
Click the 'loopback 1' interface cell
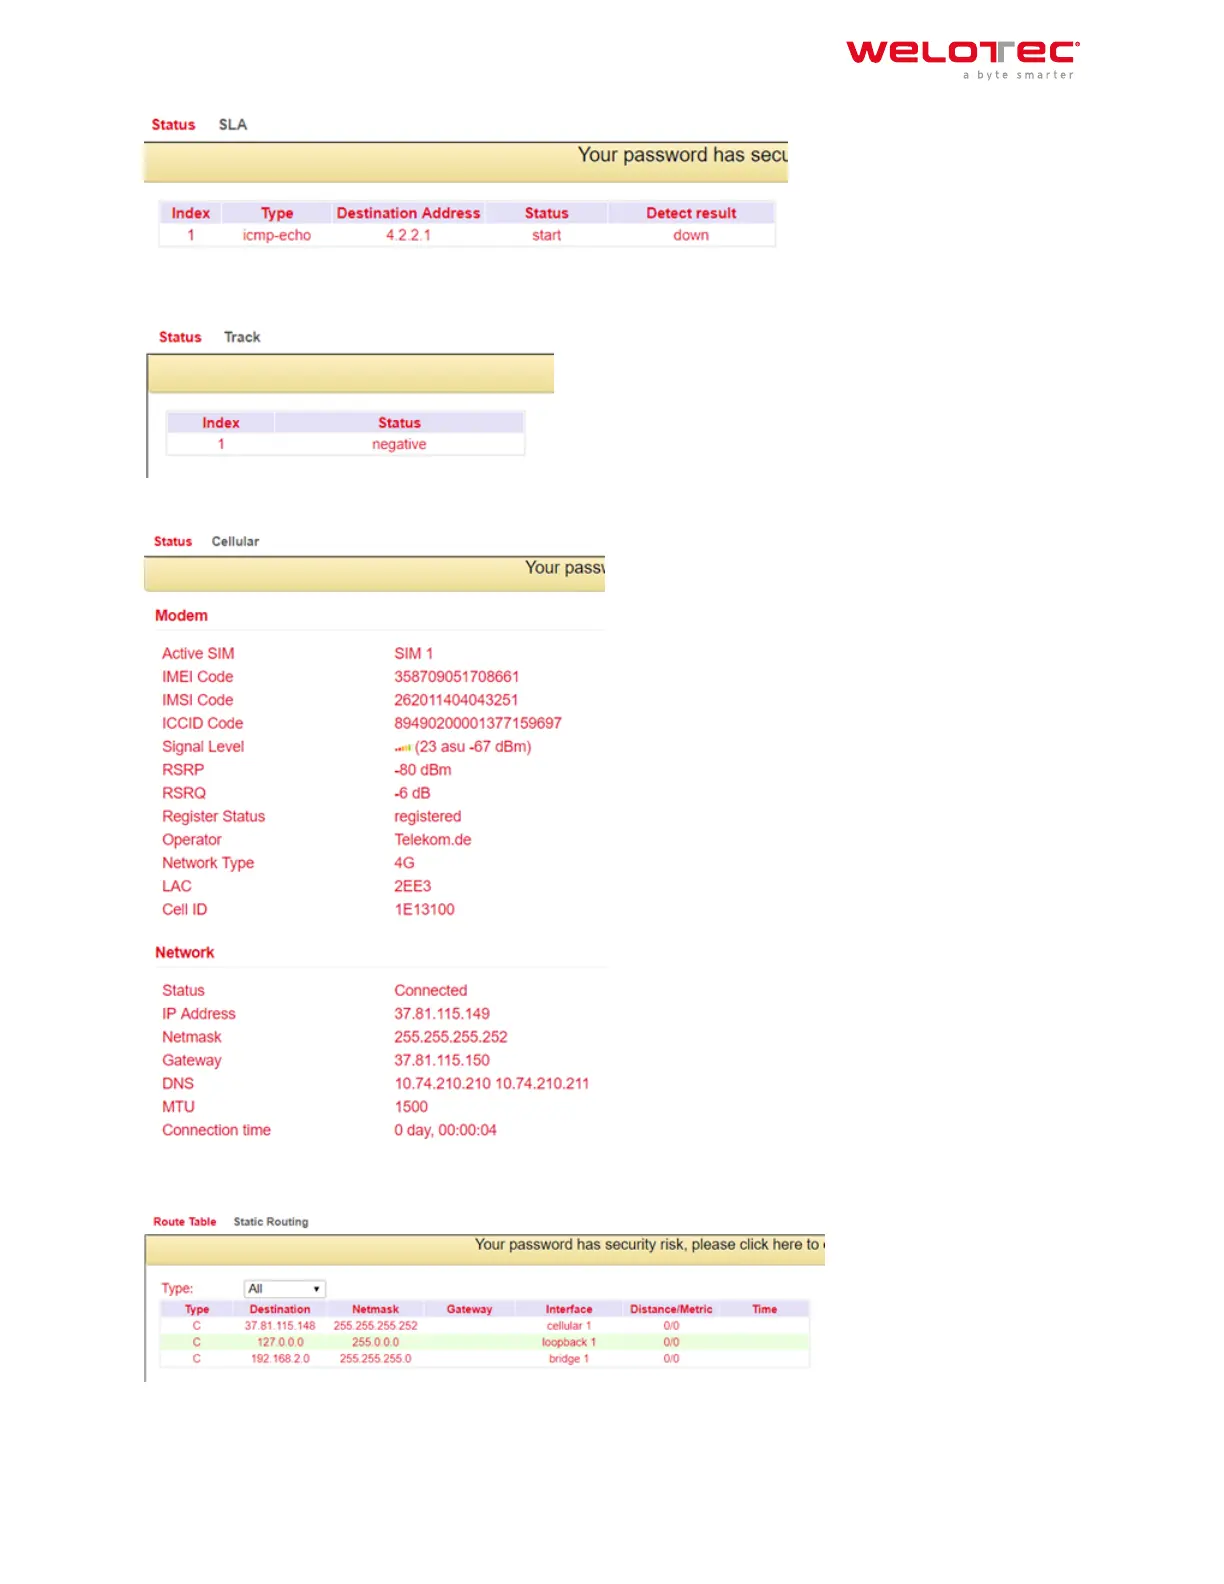point(568,1342)
